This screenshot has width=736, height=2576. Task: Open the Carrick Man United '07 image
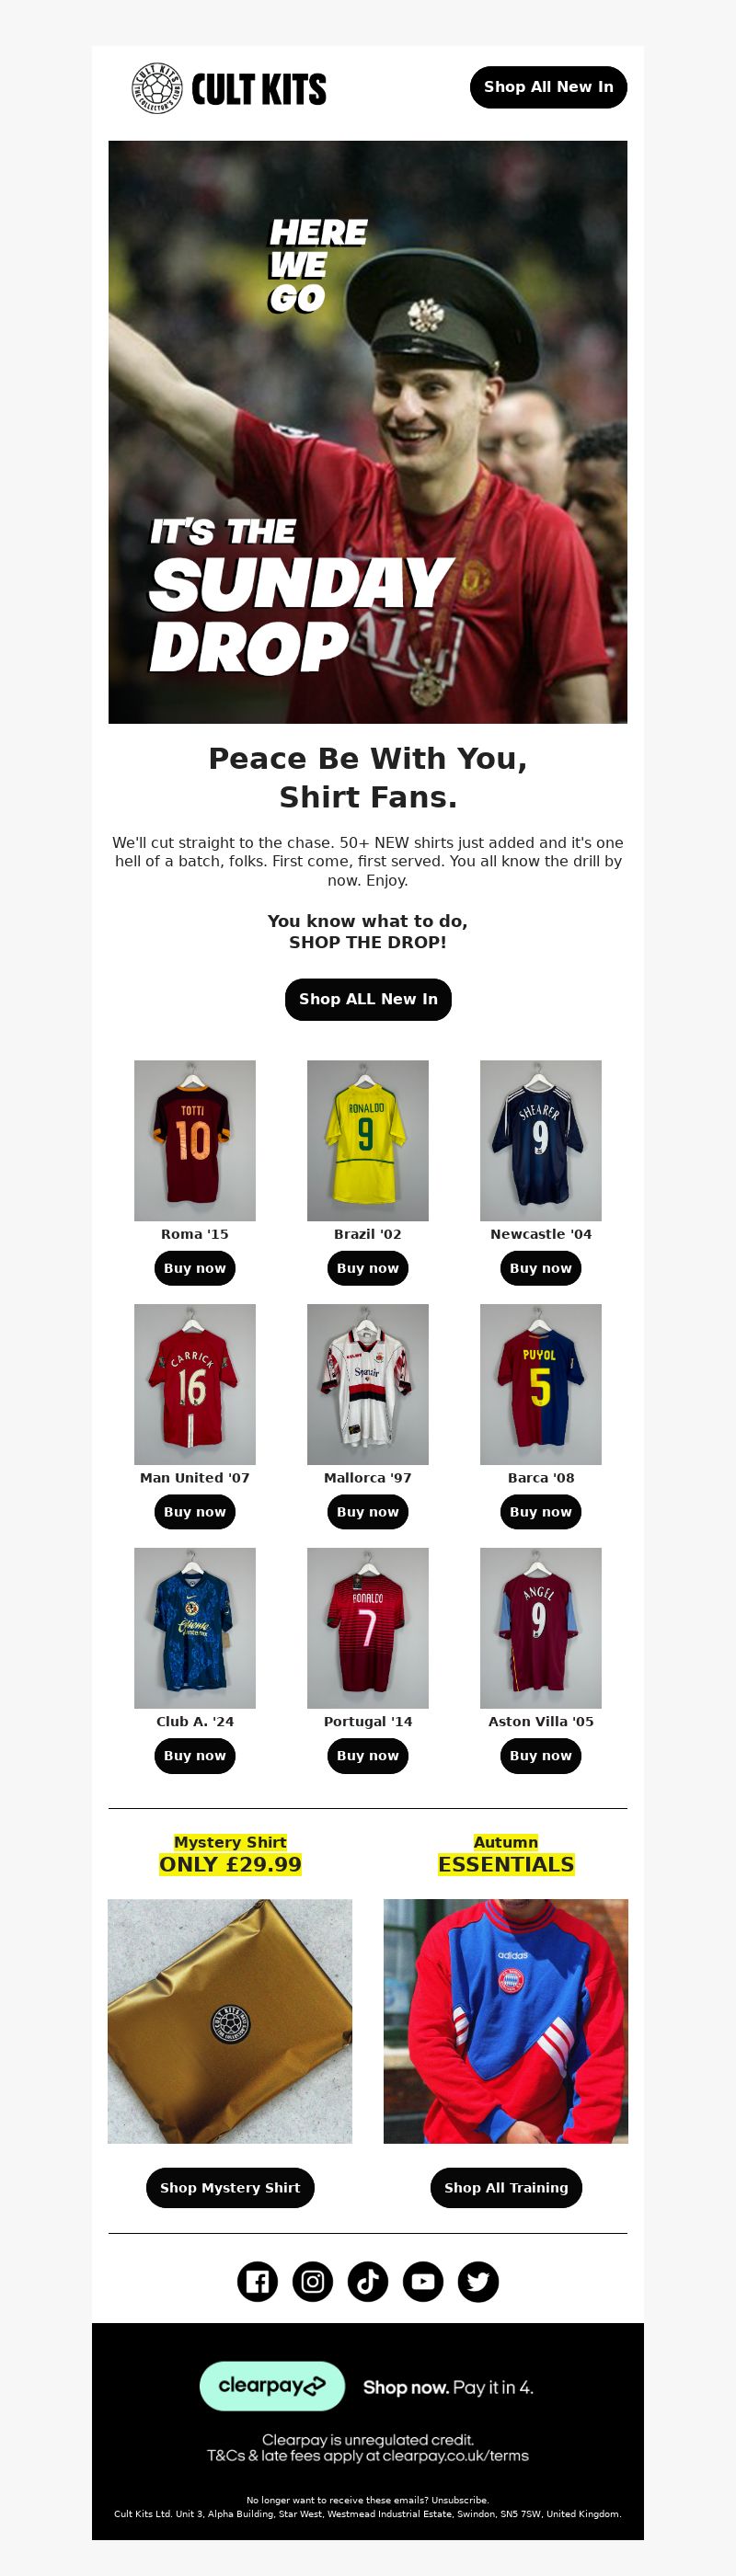(195, 1384)
